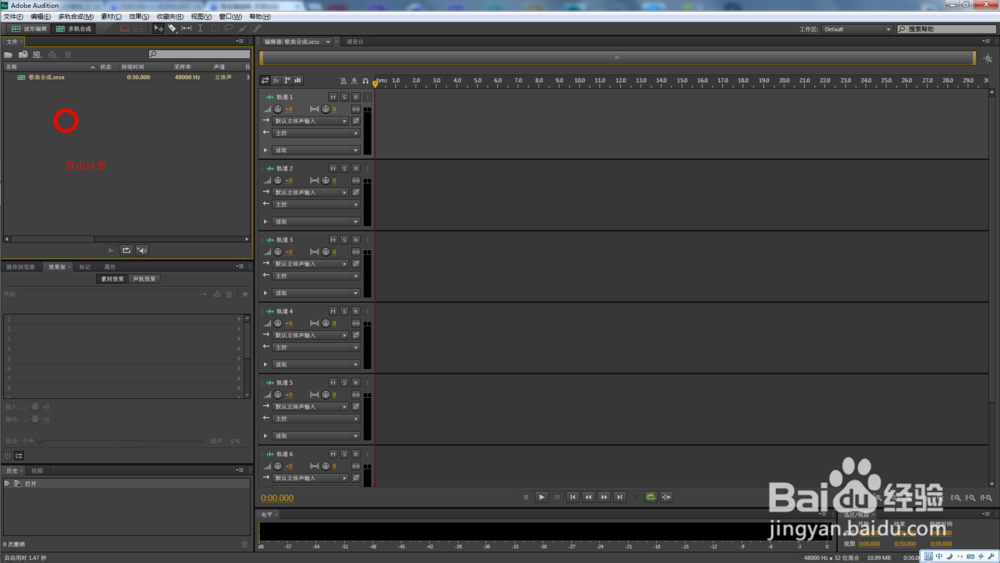Open the 效果(S) menu
Image resolution: width=1000 pixels, height=563 pixels.
click(138, 17)
